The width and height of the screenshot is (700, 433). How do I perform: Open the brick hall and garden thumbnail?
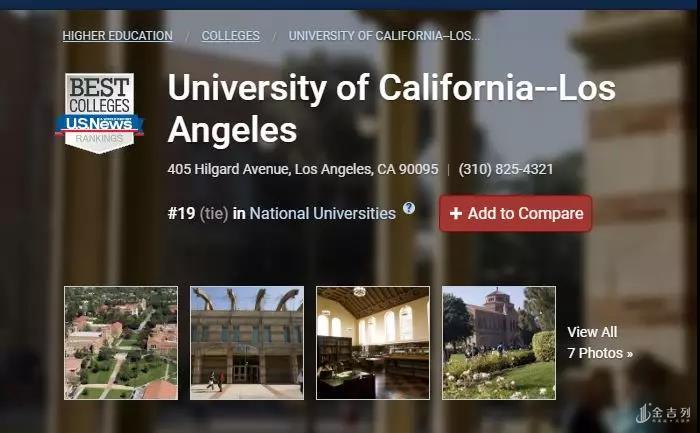[499, 343]
